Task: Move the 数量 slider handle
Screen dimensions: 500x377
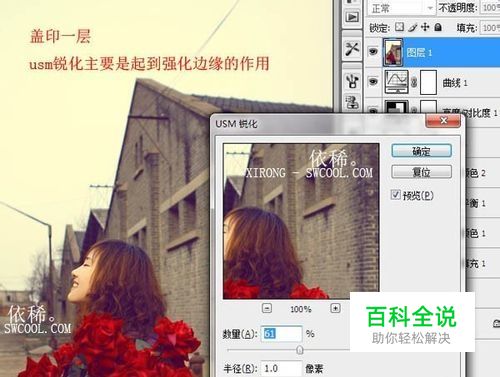Action: pyautogui.click(x=300, y=350)
